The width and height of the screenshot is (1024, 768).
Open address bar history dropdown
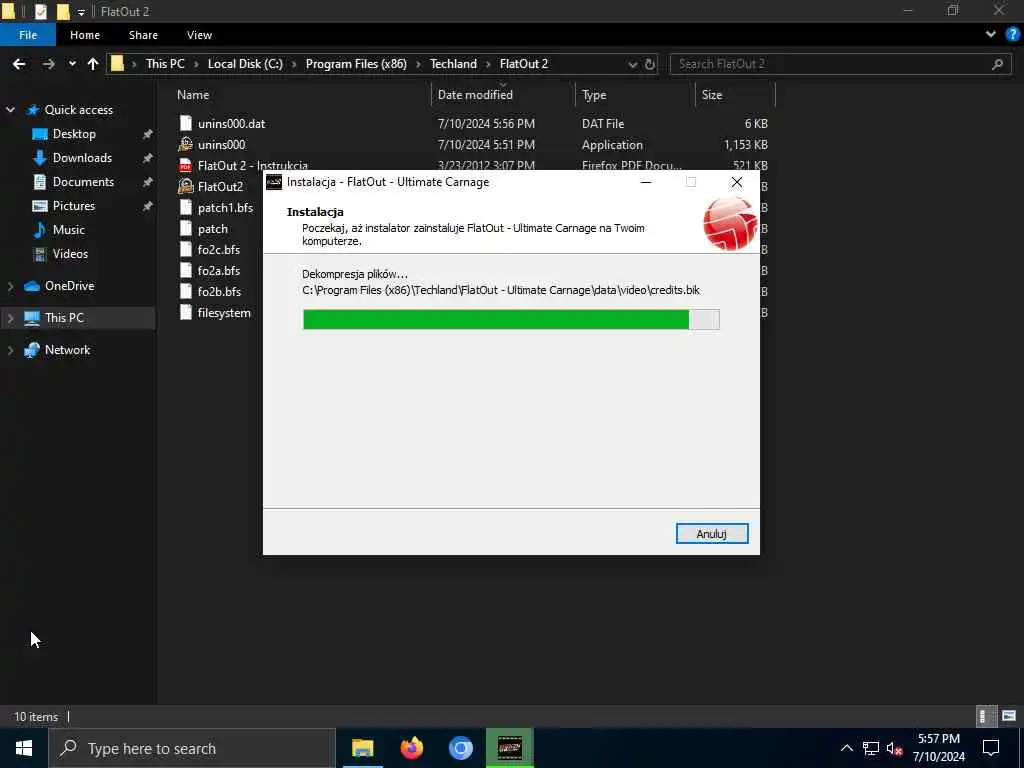click(632, 65)
